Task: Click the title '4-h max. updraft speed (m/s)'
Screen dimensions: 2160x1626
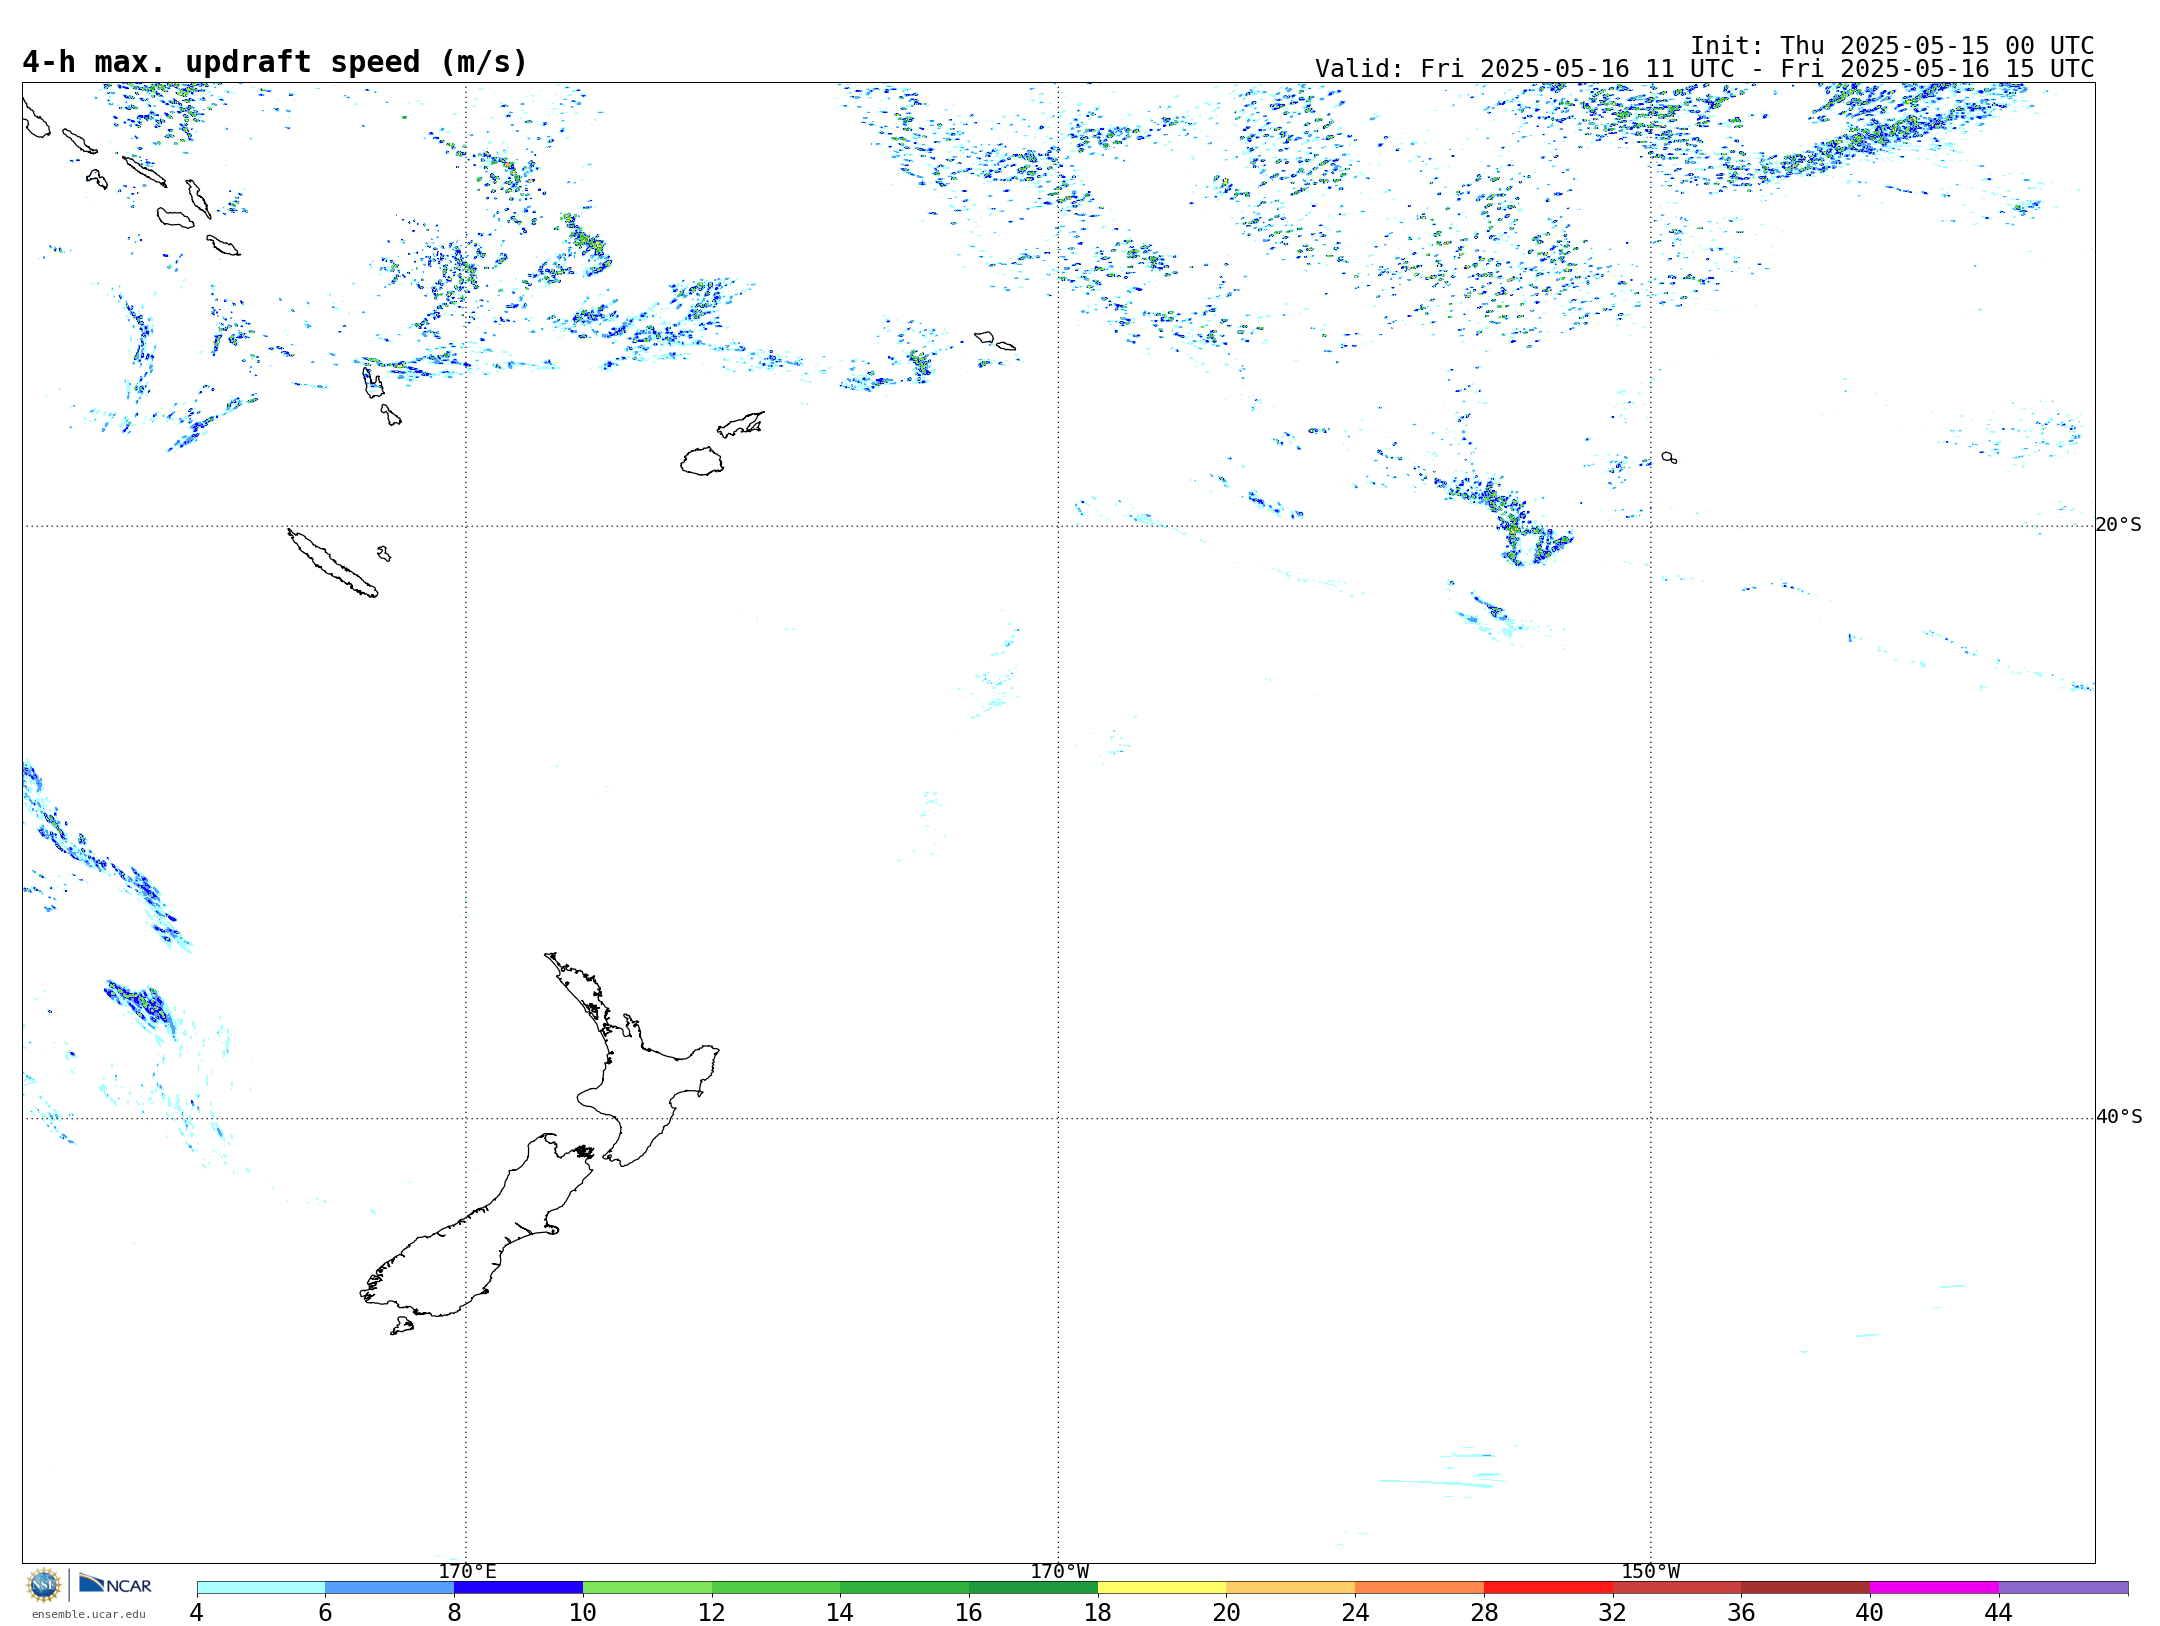Action: pyautogui.click(x=275, y=62)
